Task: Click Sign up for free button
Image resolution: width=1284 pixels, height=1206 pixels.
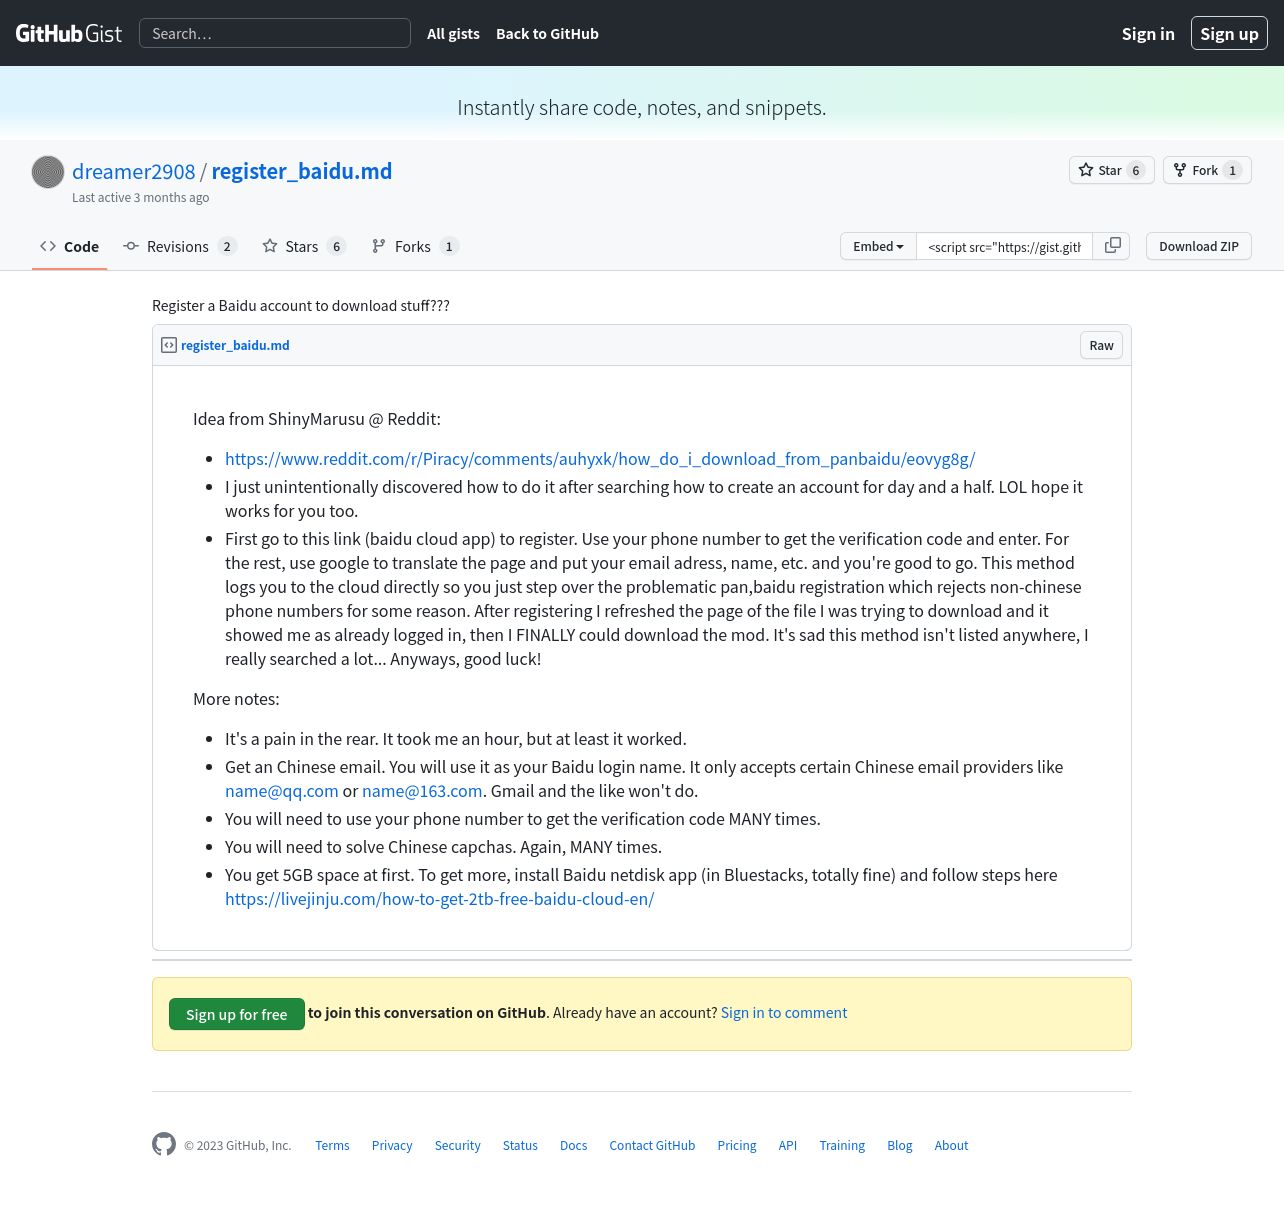Action: tap(237, 1014)
